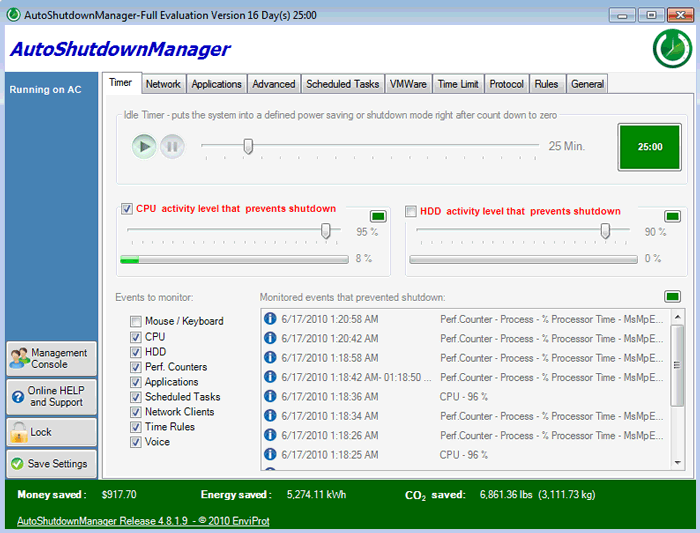The height and width of the screenshot is (533, 700).
Task: Open the Applications tab
Action: [217, 84]
